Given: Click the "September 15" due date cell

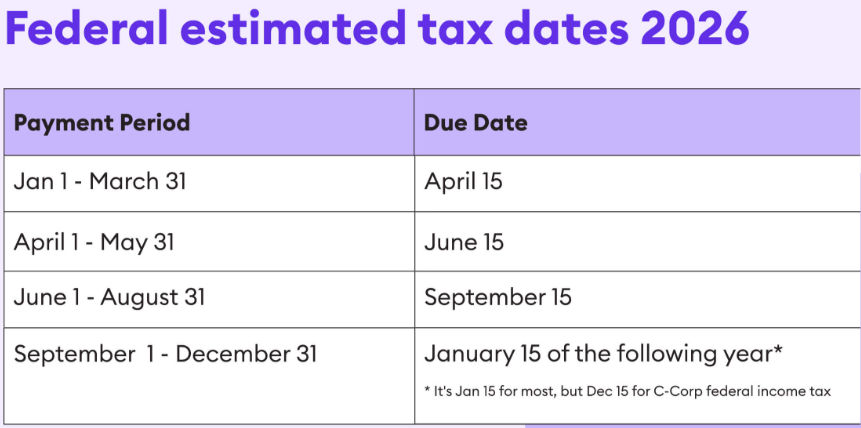Looking at the screenshot, I should tap(497, 297).
